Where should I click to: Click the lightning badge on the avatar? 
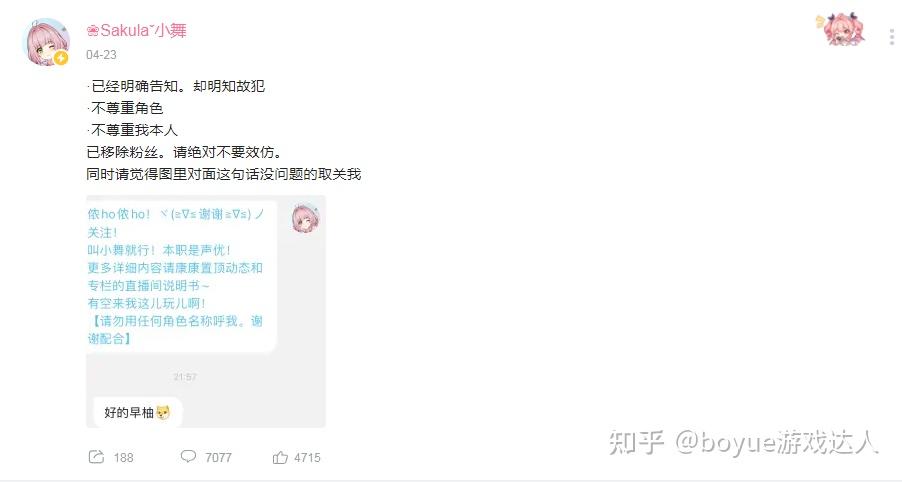point(61,58)
